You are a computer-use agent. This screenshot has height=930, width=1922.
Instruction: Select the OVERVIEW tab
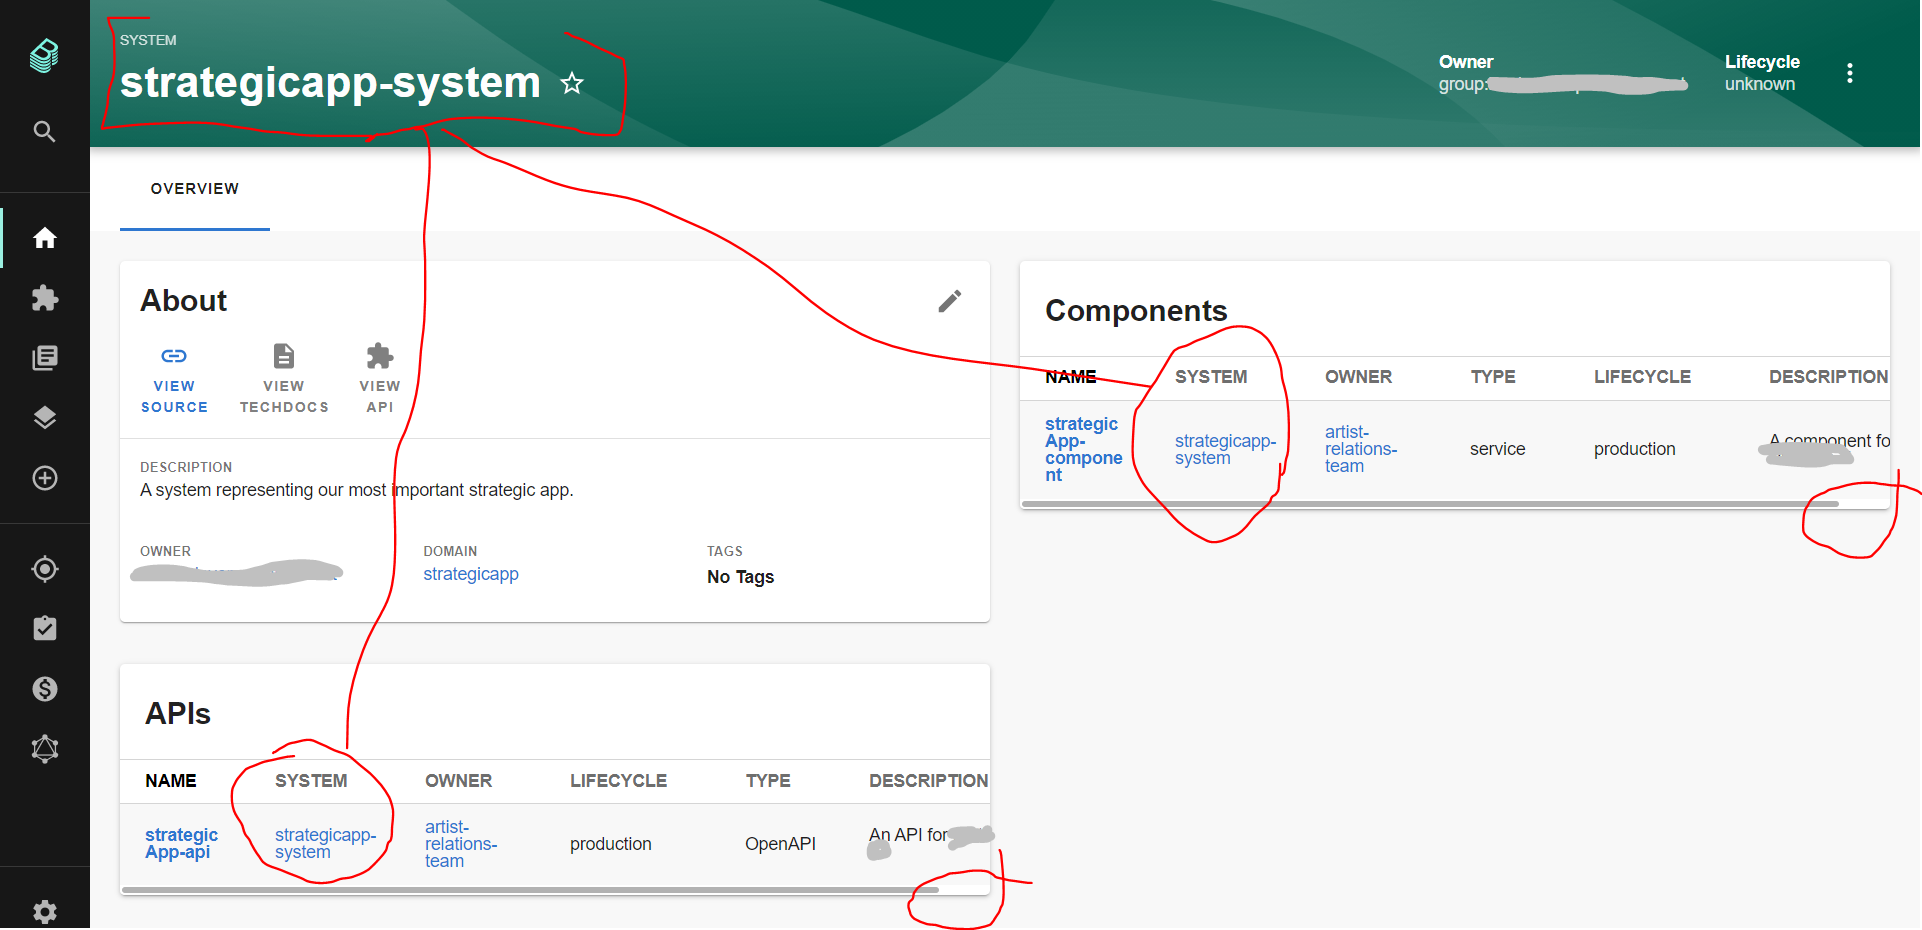point(194,189)
